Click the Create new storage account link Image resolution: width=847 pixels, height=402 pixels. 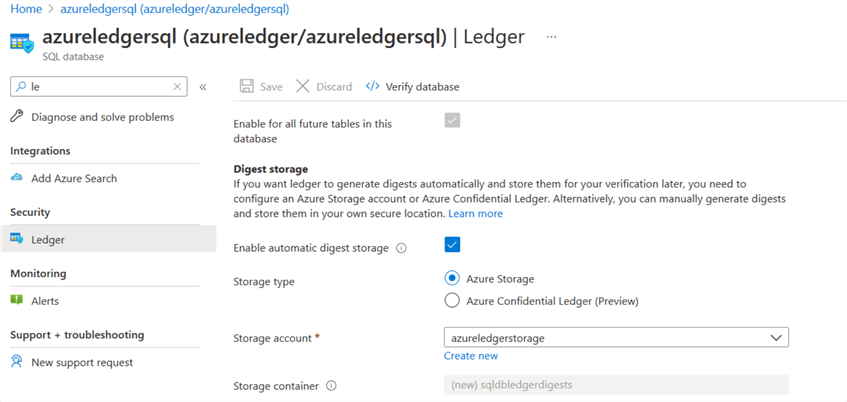470,356
